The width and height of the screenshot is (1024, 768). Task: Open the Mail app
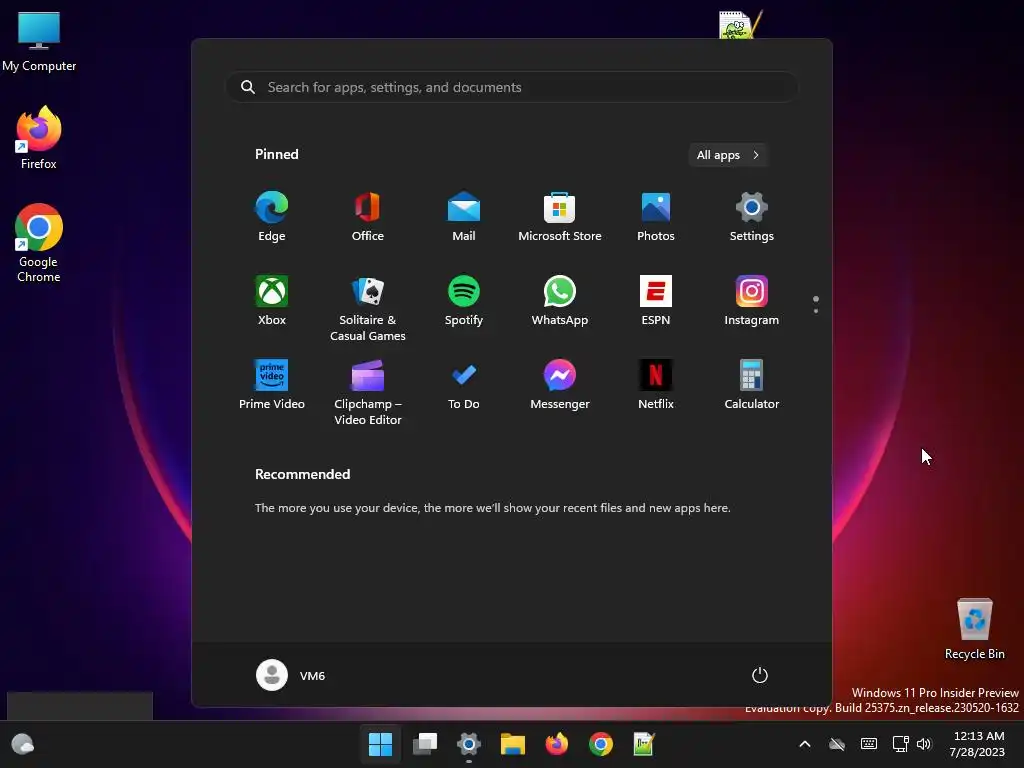tap(464, 217)
